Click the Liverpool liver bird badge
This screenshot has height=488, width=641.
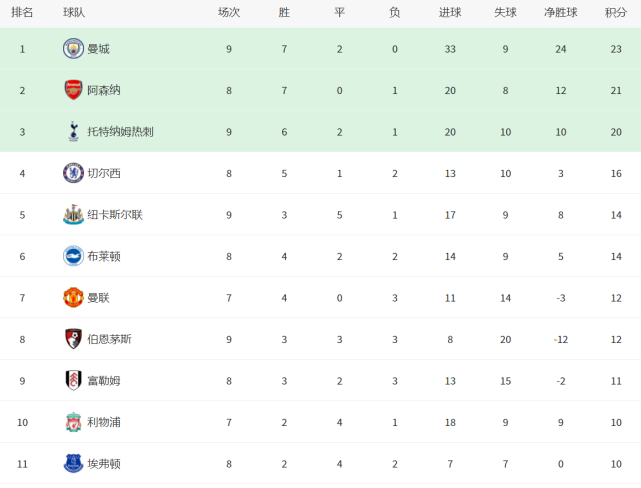74,422
